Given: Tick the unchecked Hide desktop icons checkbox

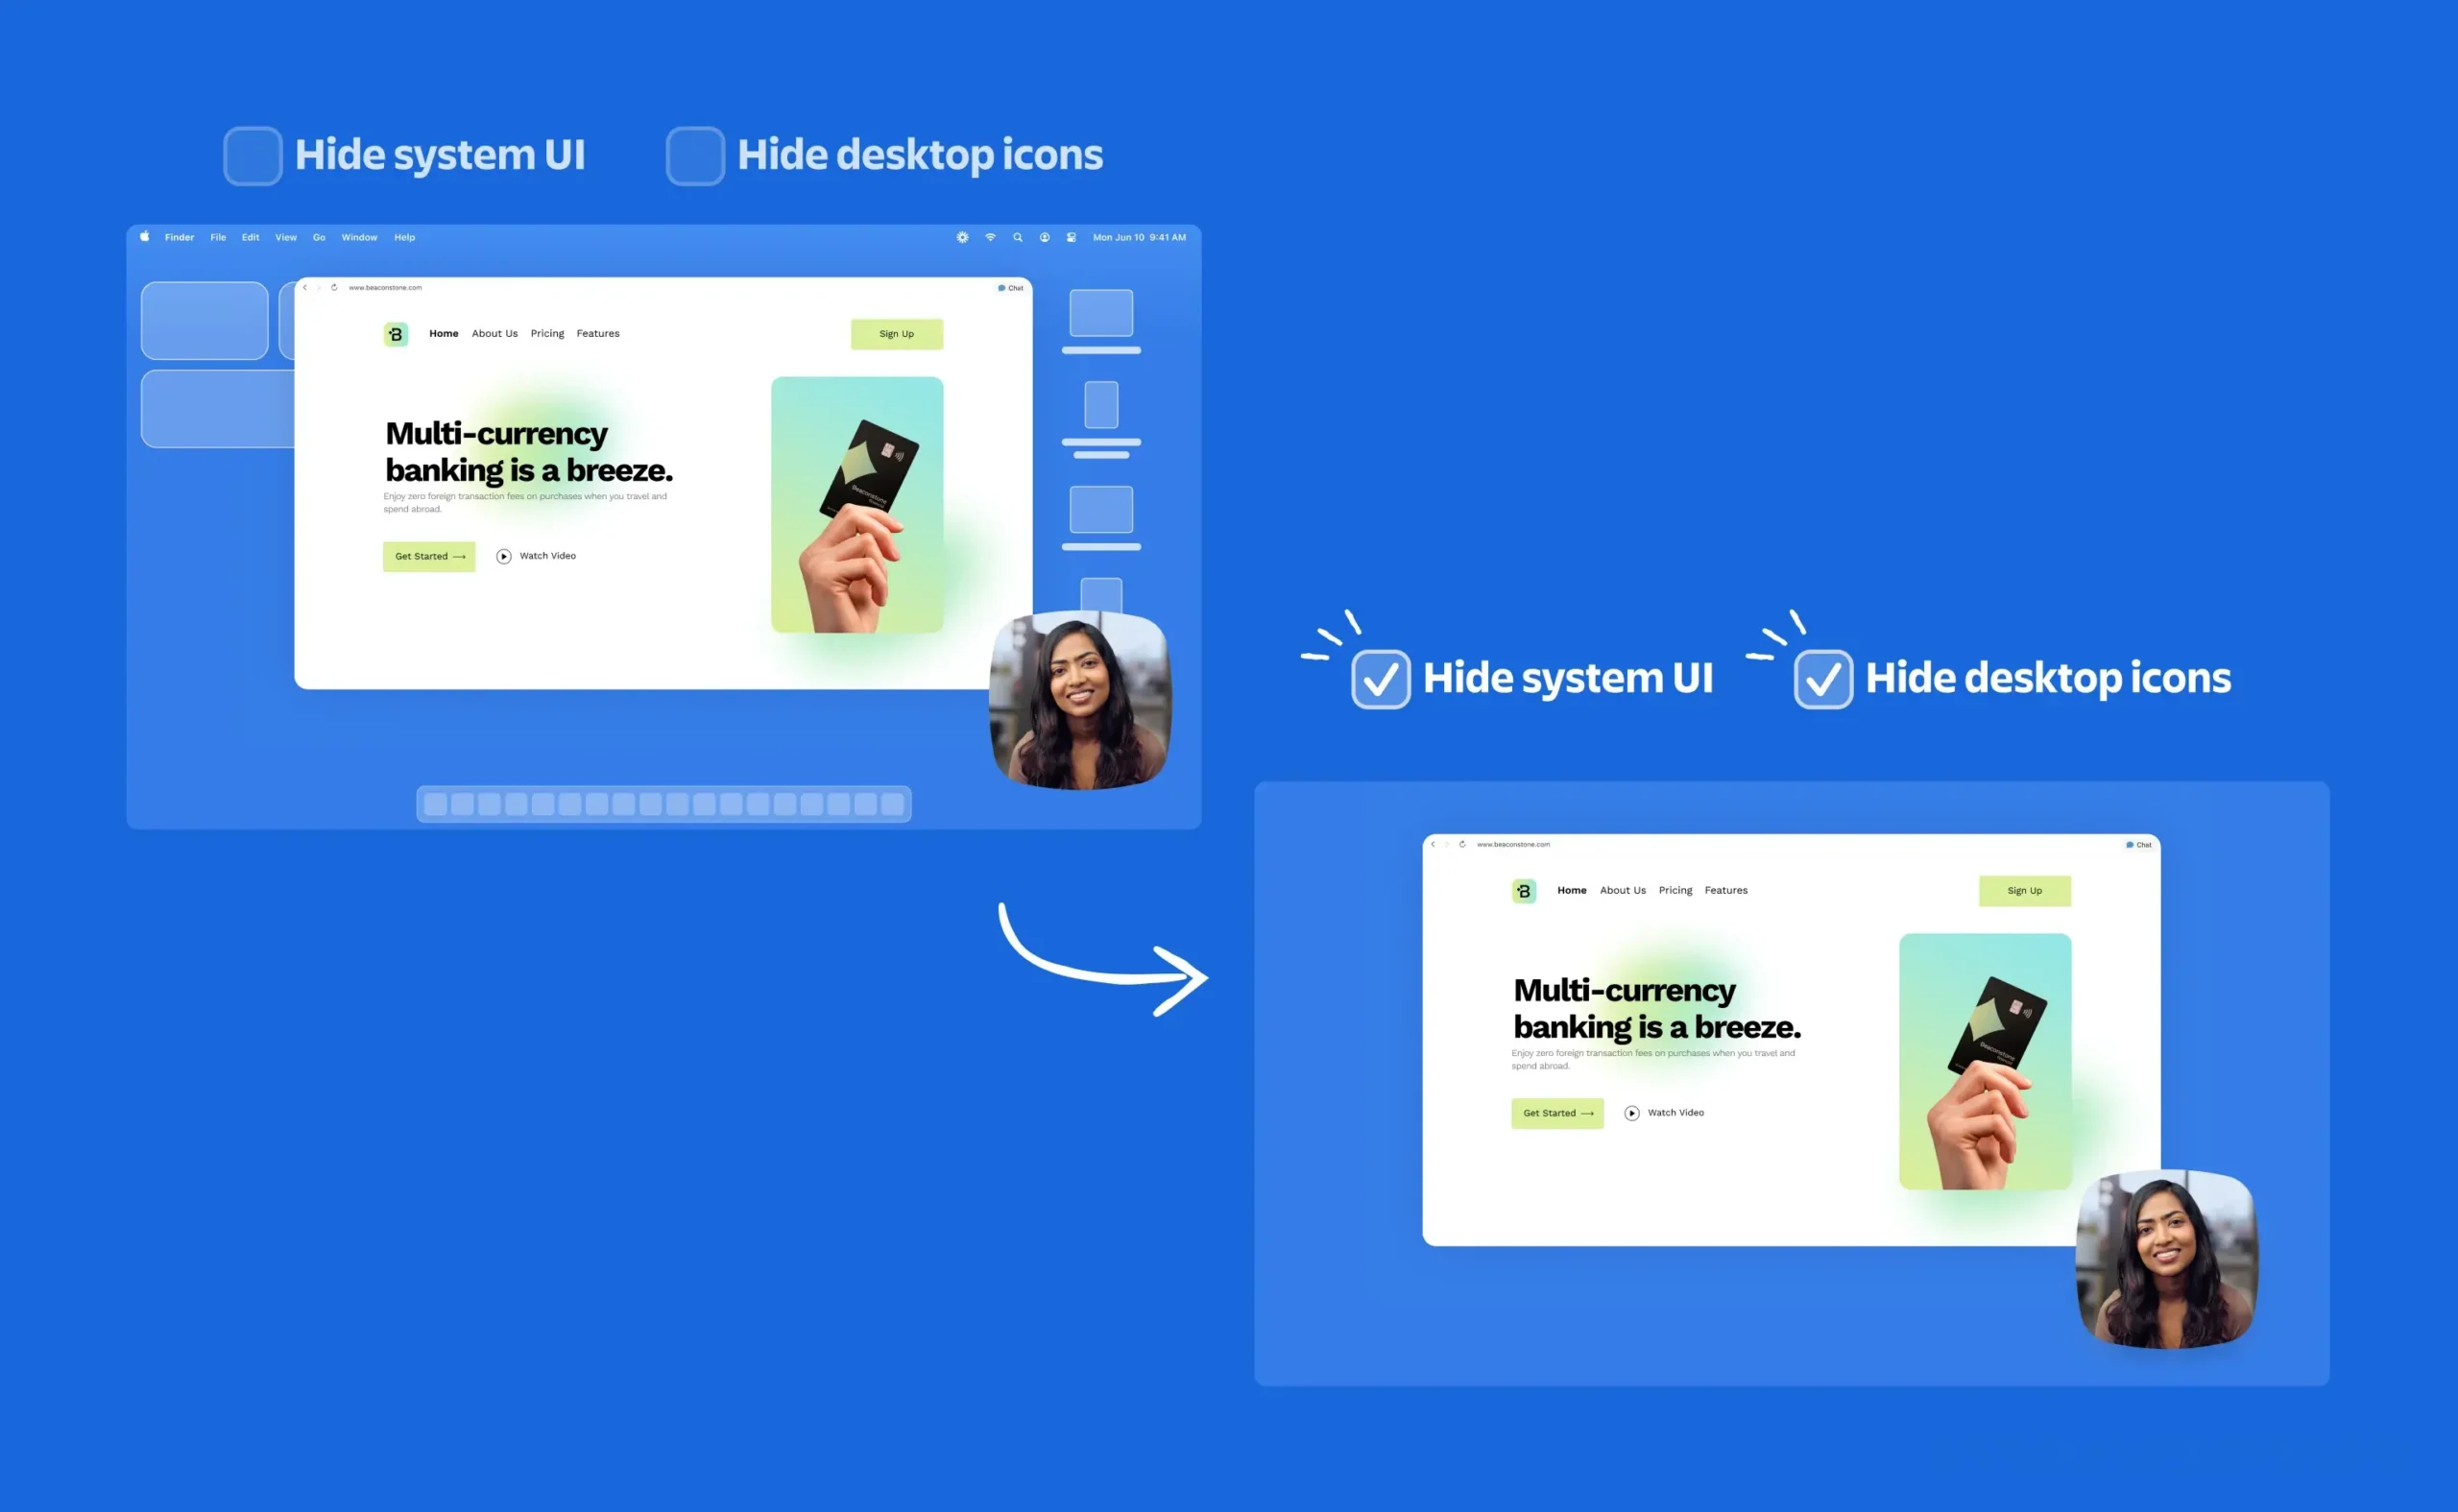Looking at the screenshot, I should [695, 156].
